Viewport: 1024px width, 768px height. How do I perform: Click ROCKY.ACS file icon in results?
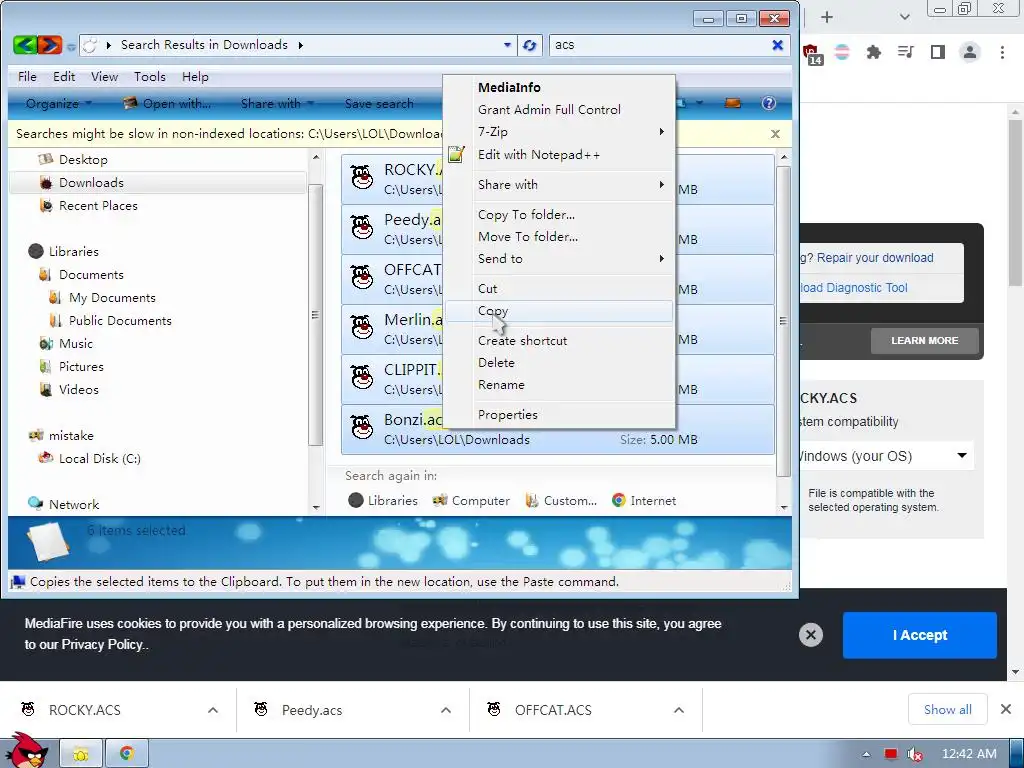pyautogui.click(x=362, y=178)
